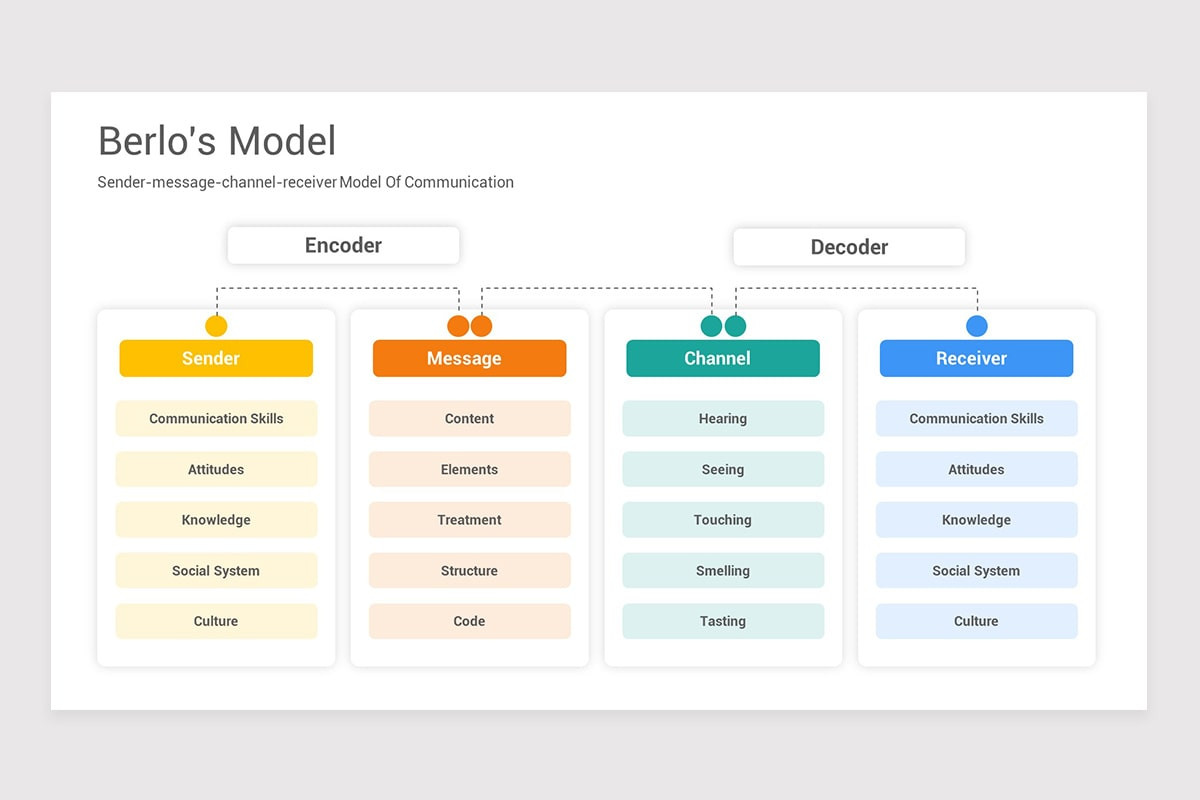This screenshot has height=800, width=1200.
Task: Choose "Touching" in the Channel column
Action: [x=723, y=520]
